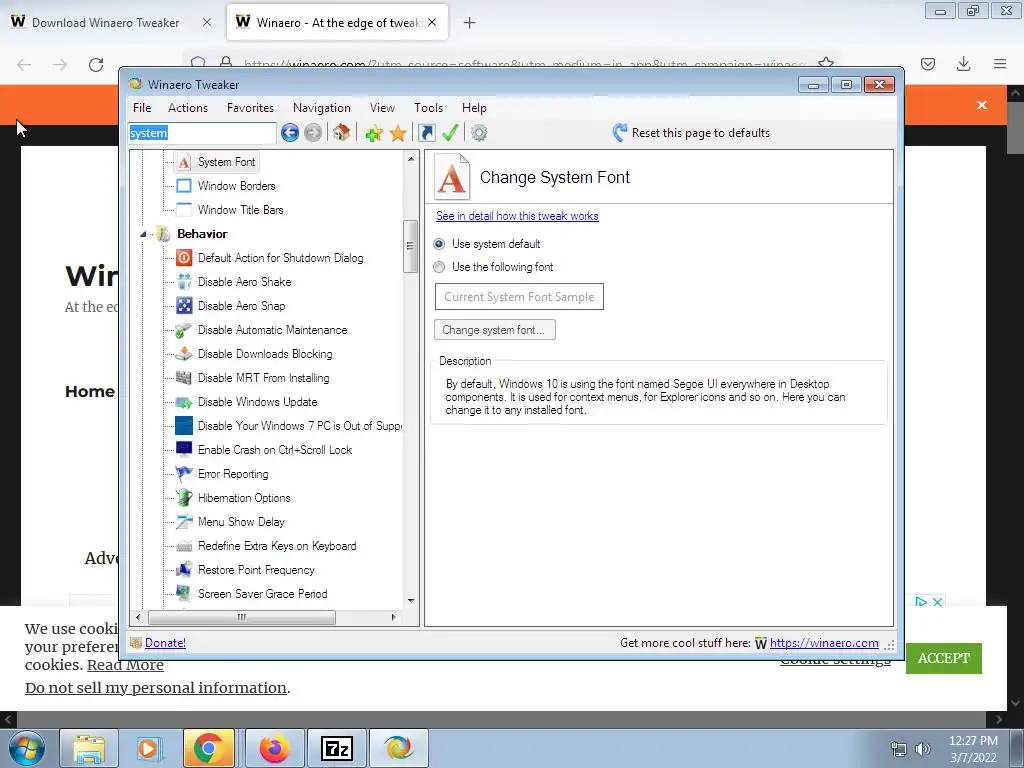Click the volume speaker tray icon
1024x768 pixels.
click(923, 749)
